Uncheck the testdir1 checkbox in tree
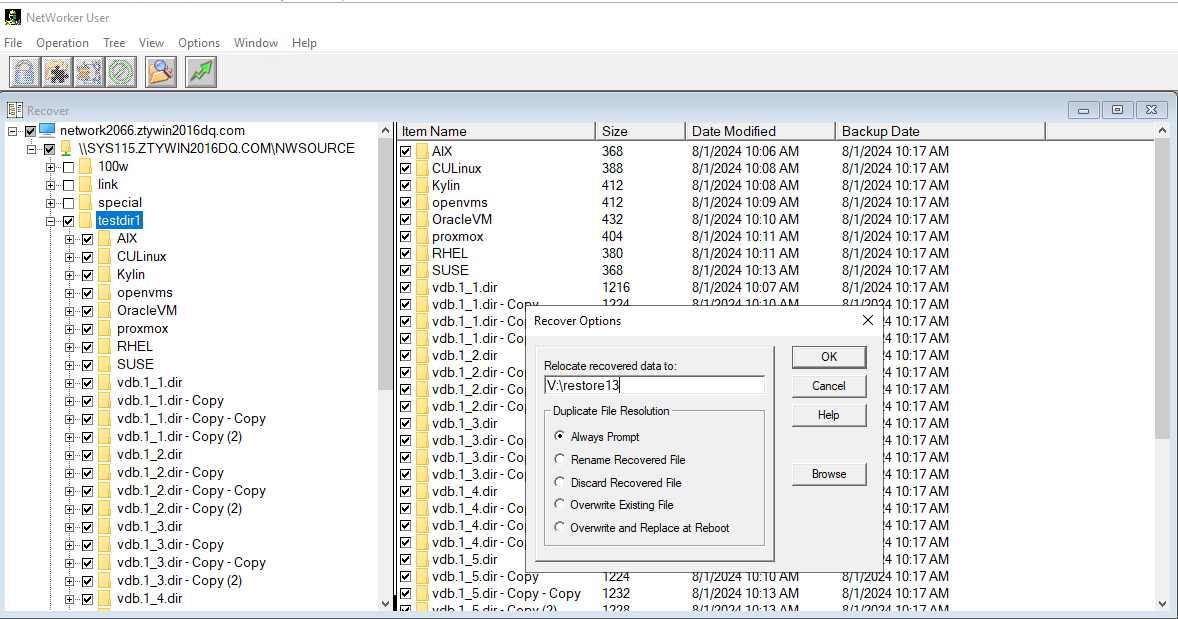Image resolution: width=1178 pixels, height=619 pixels. coord(68,221)
